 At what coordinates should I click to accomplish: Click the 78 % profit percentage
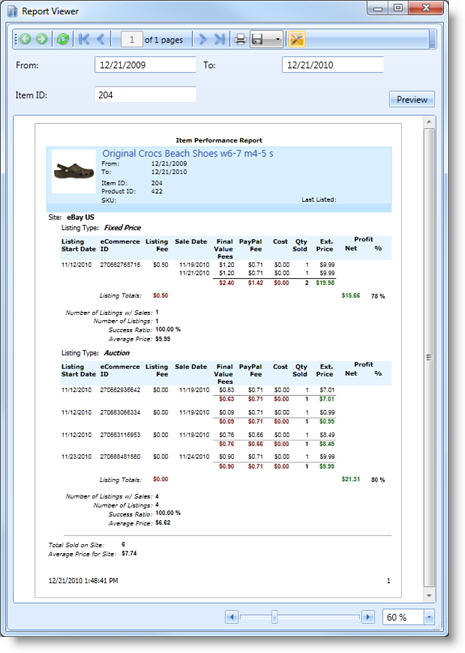coord(378,296)
